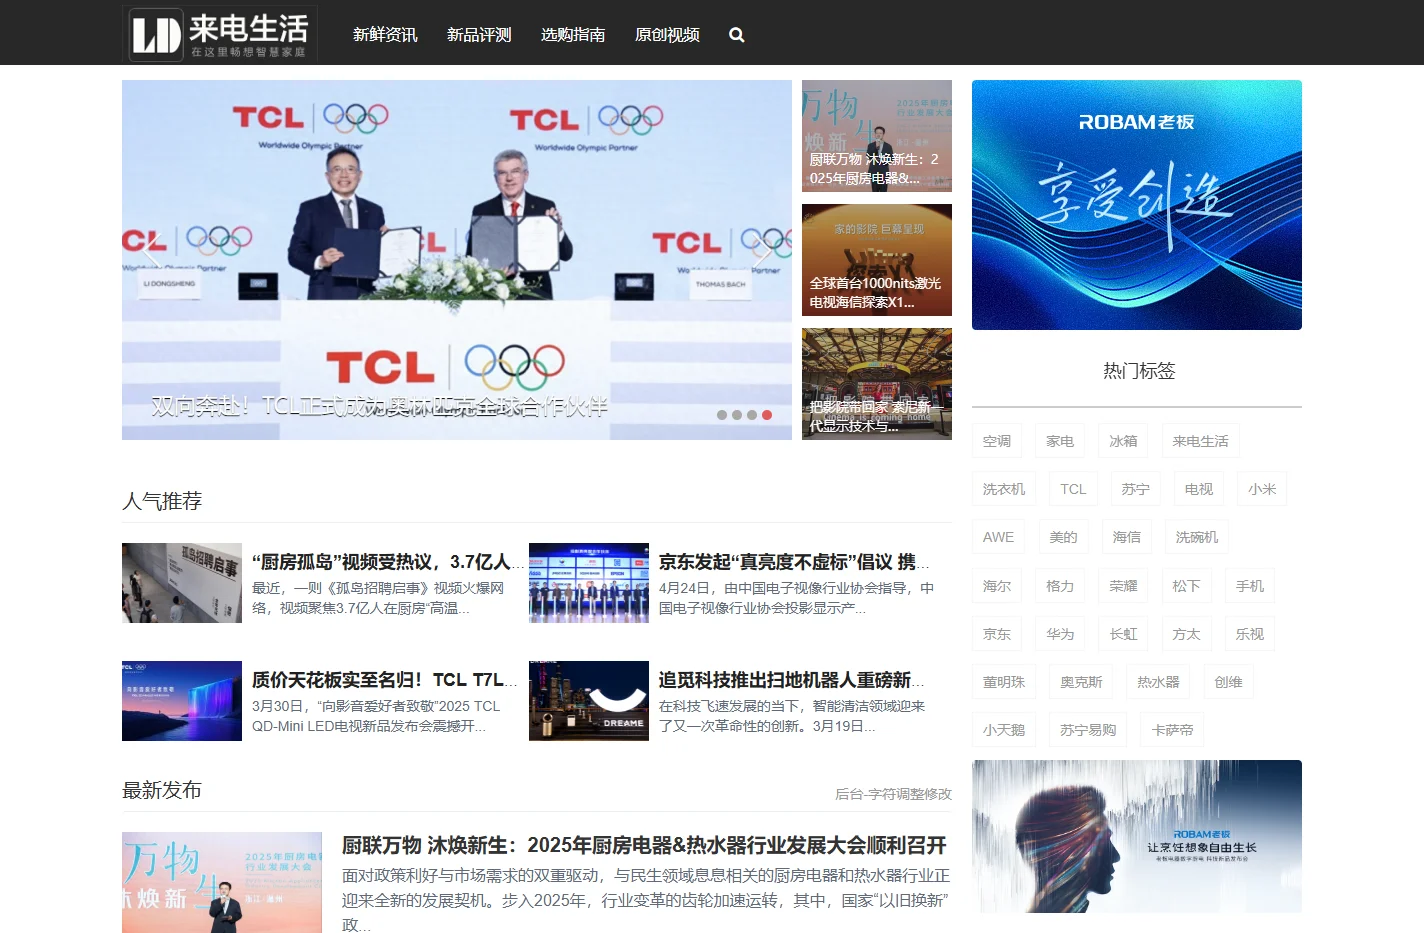Open 厨联万物 沐焕新生 side thumbnail
The height and width of the screenshot is (933, 1424).
pyautogui.click(x=877, y=136)
